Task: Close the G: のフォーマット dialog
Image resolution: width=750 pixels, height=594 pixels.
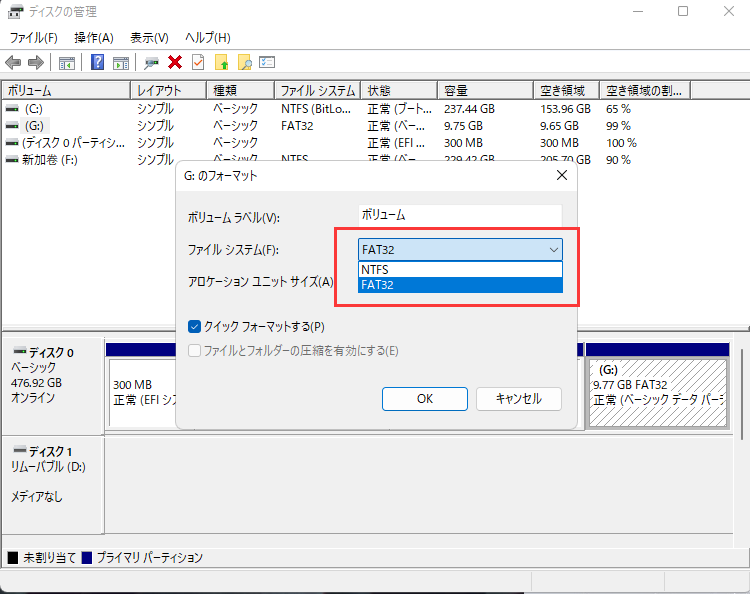Action: pyautogui.click(x=562, y=176)
